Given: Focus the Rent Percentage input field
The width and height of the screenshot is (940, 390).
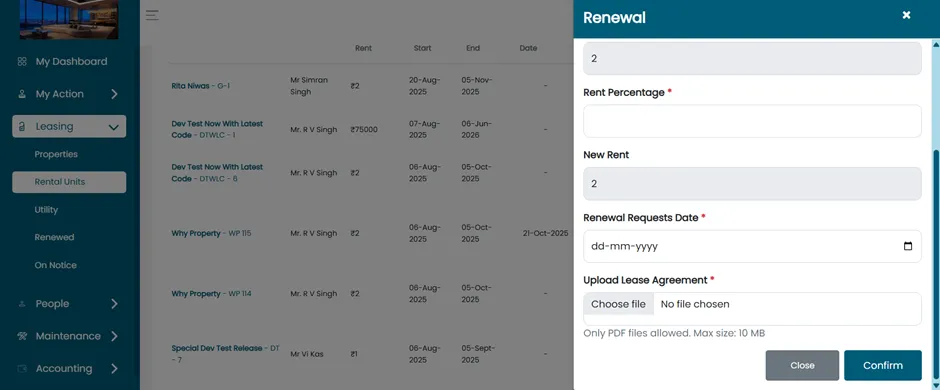Looking at the screenshot, I should [752, 121].
